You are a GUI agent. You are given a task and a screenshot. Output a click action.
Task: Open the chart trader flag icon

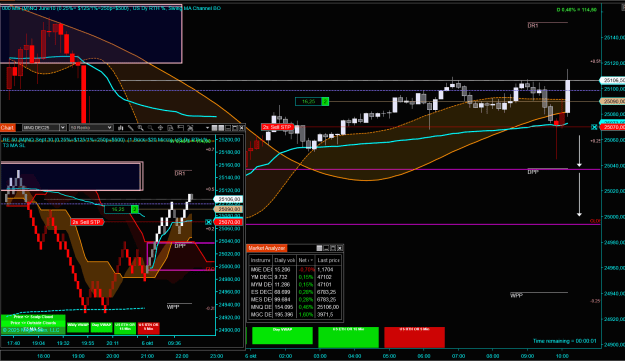(180, 128)
